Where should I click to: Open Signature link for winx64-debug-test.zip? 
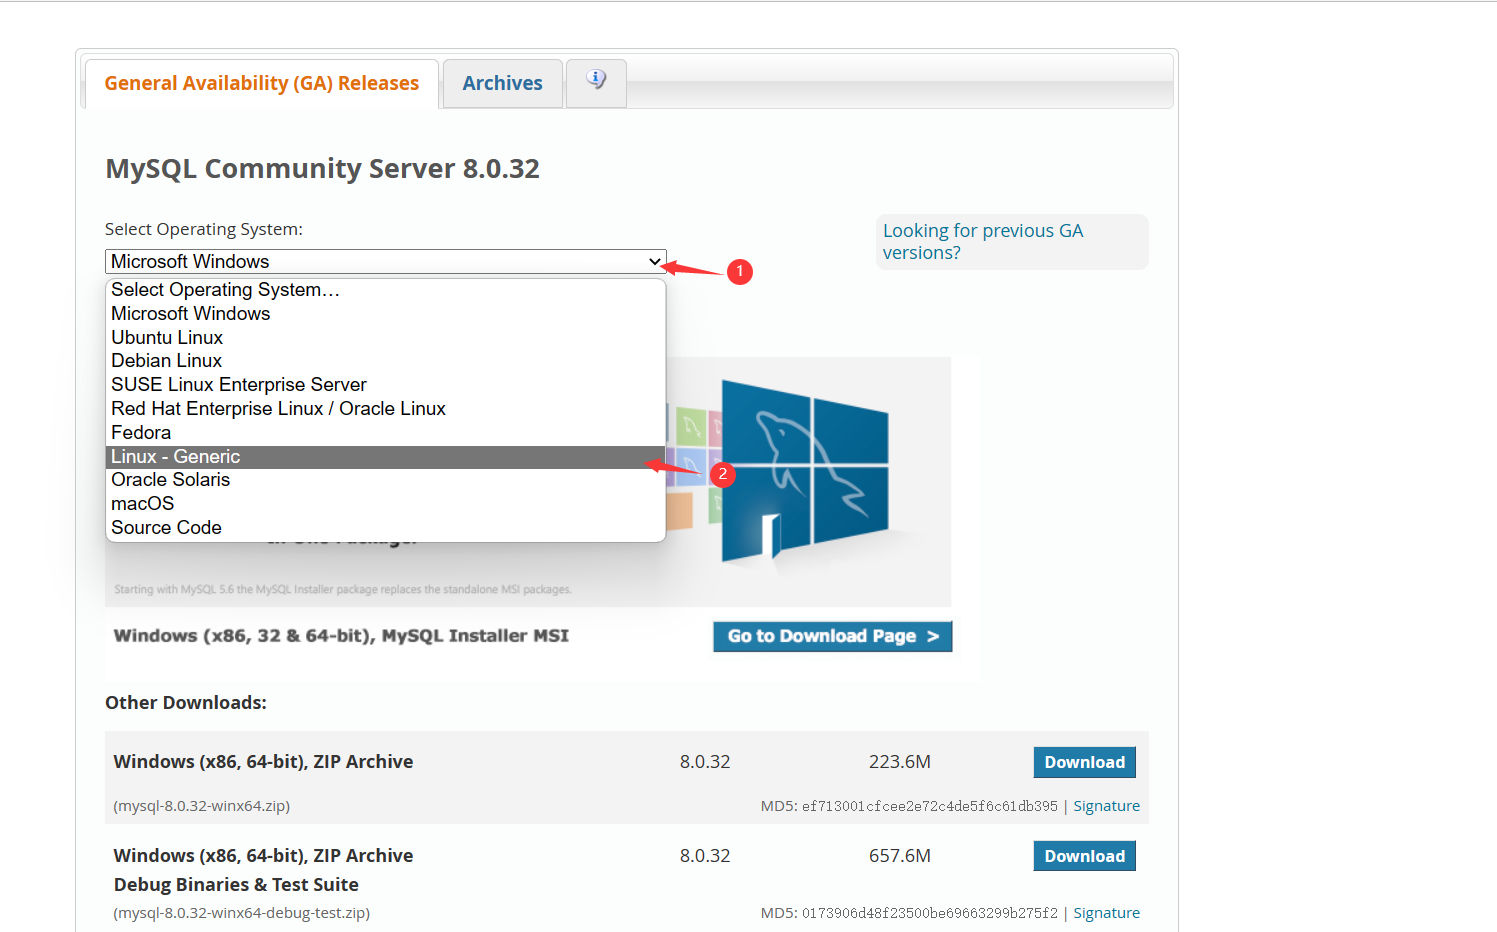pyautogui.click(x=1106, y=913)
